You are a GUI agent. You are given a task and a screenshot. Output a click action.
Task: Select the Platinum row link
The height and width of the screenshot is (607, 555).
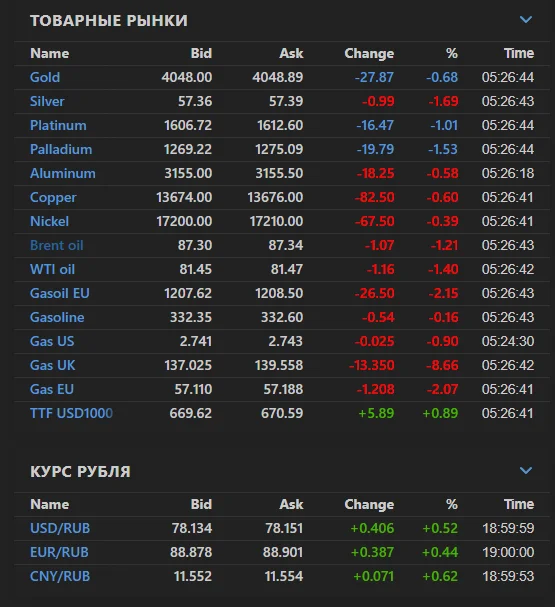[x=58, y=125]
